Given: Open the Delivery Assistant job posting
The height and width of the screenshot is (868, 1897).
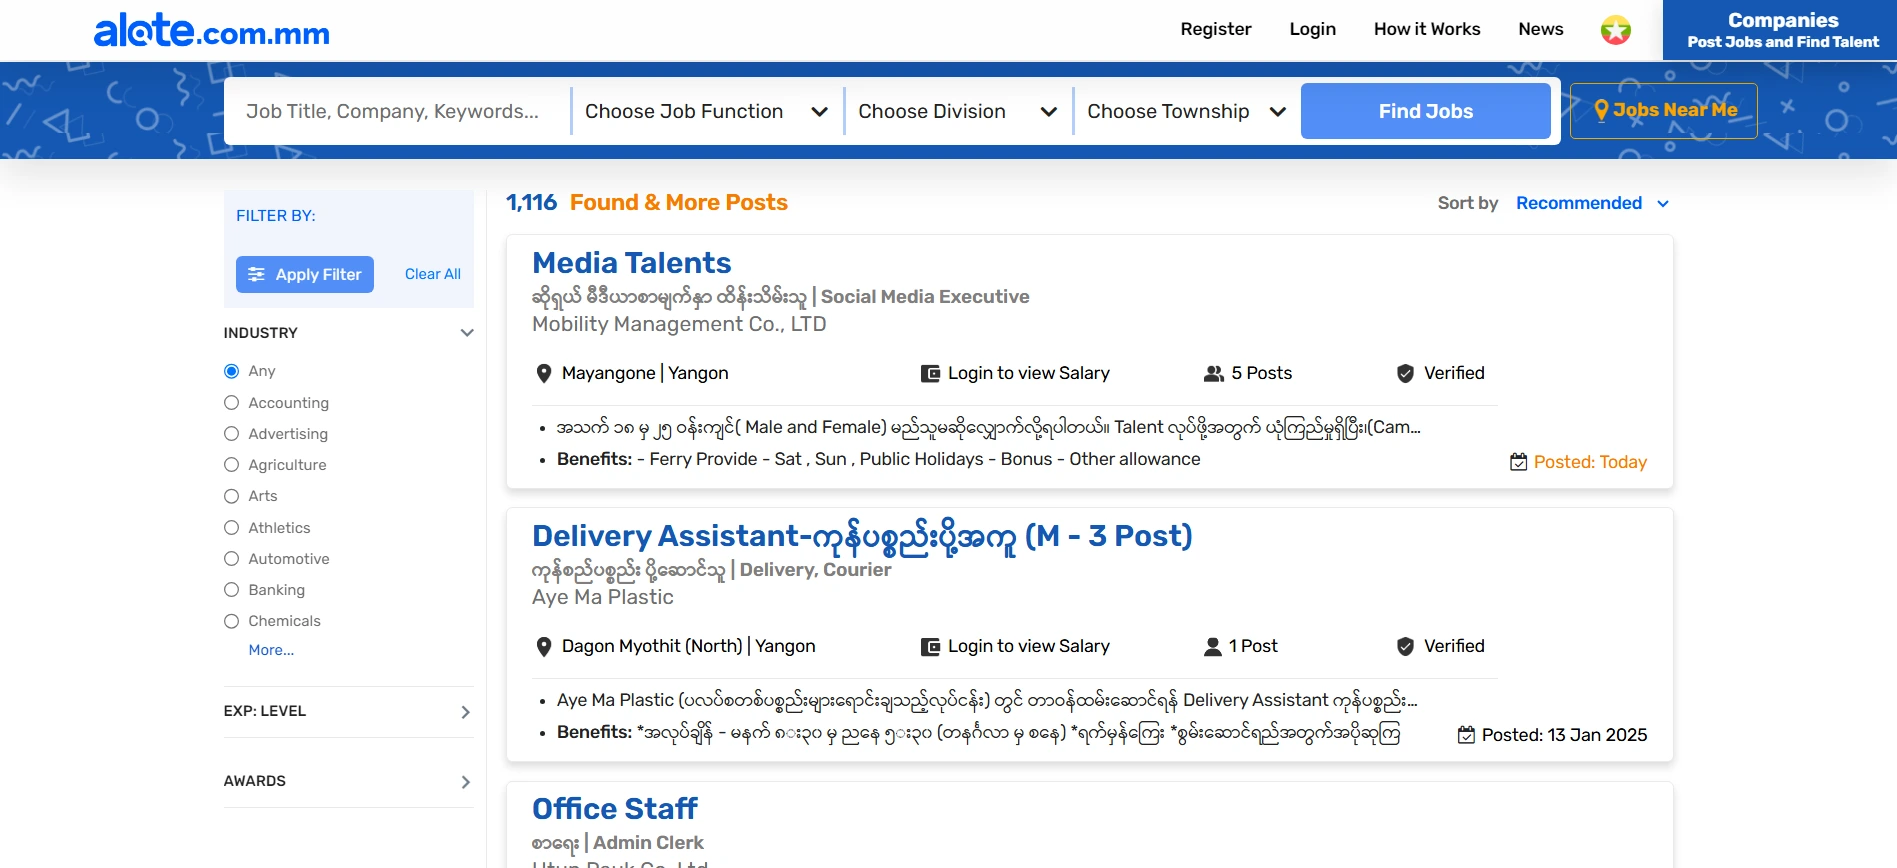Looking at the screenshot, I should tap(862, 536).
